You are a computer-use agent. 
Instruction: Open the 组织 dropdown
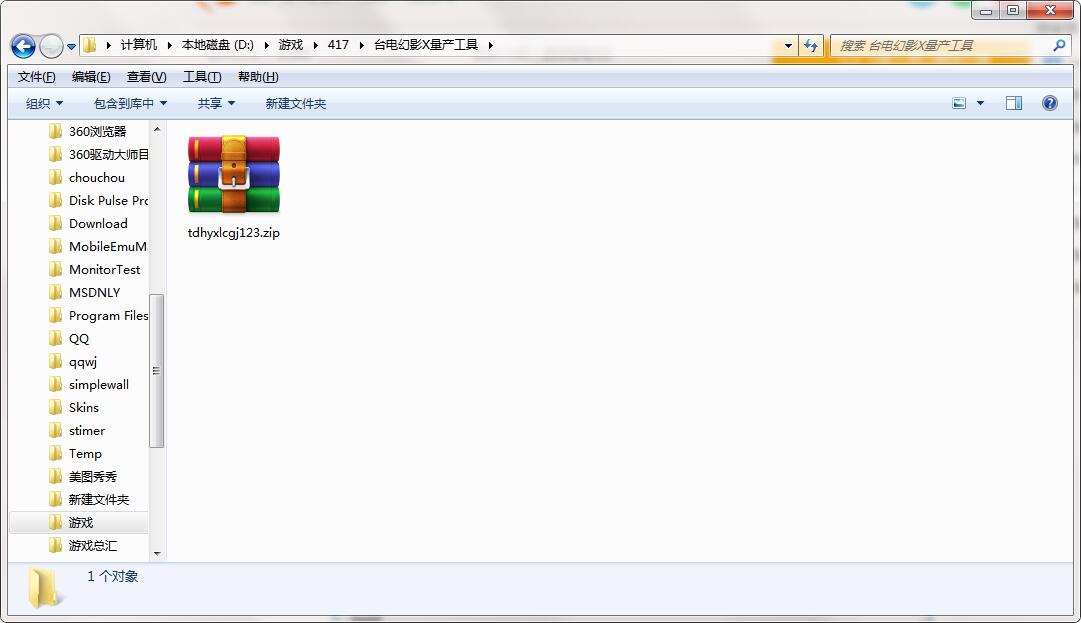pos(44,103)
